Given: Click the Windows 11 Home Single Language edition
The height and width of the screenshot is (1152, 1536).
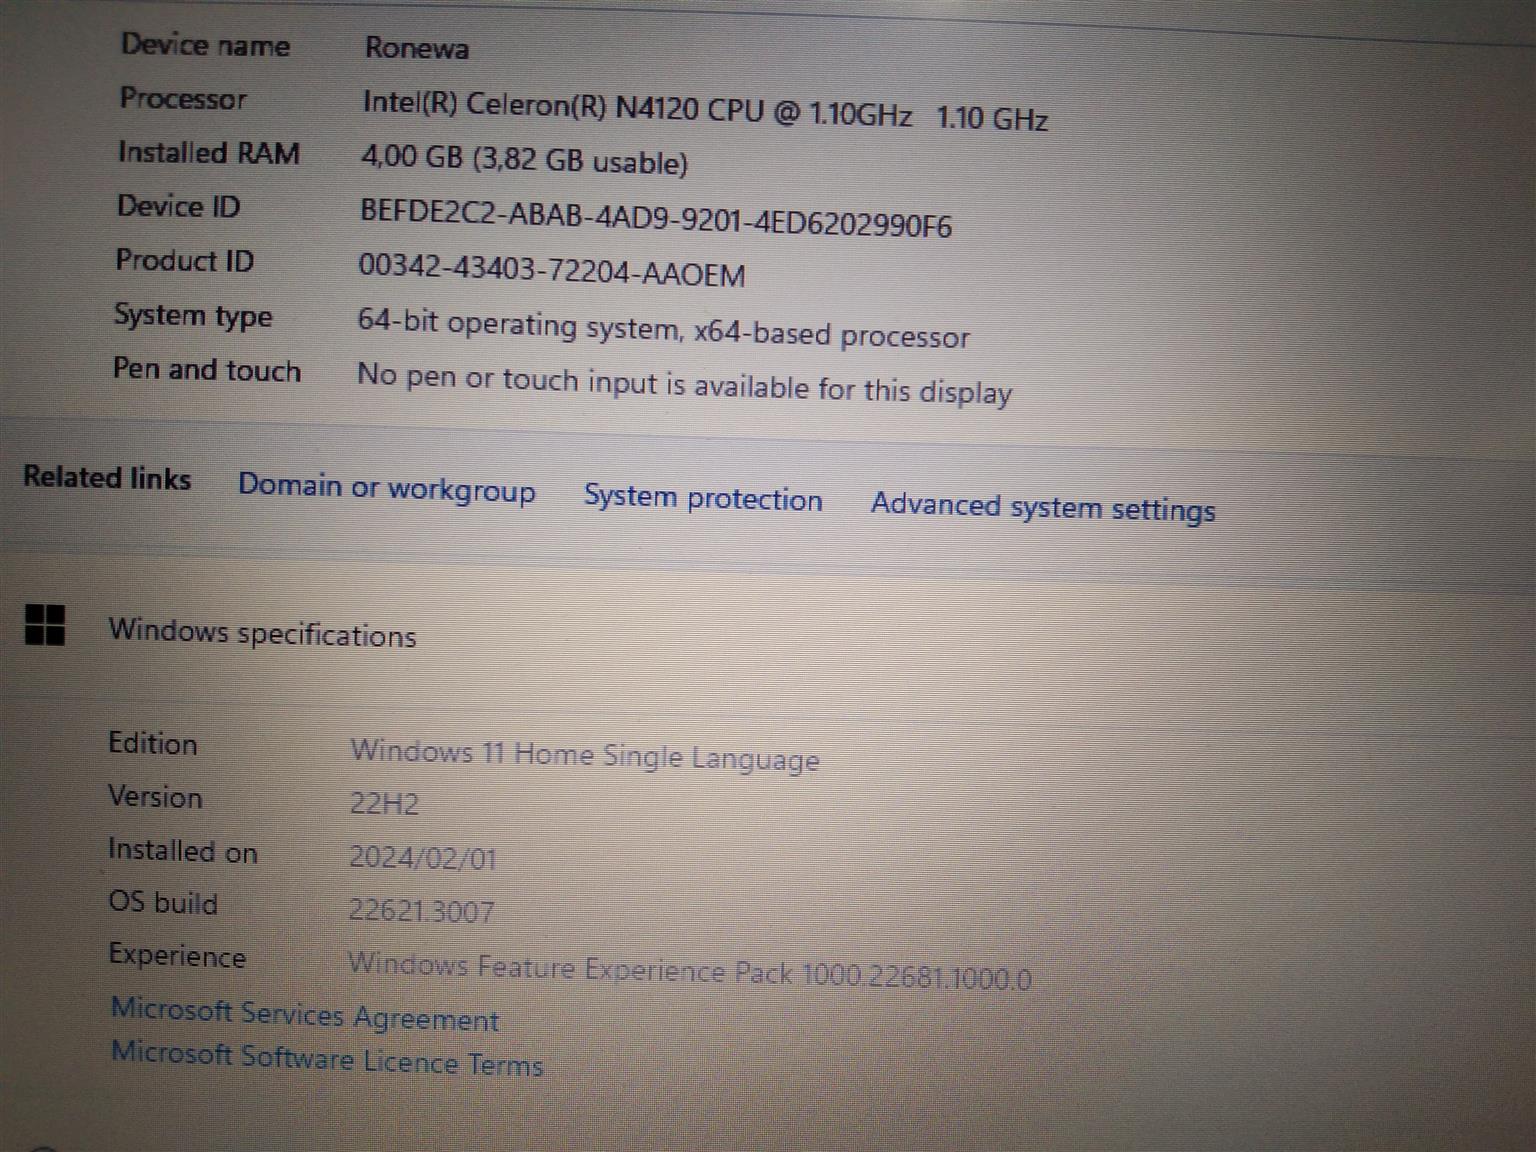Looking at the screenshot, I should click(584, 755).
